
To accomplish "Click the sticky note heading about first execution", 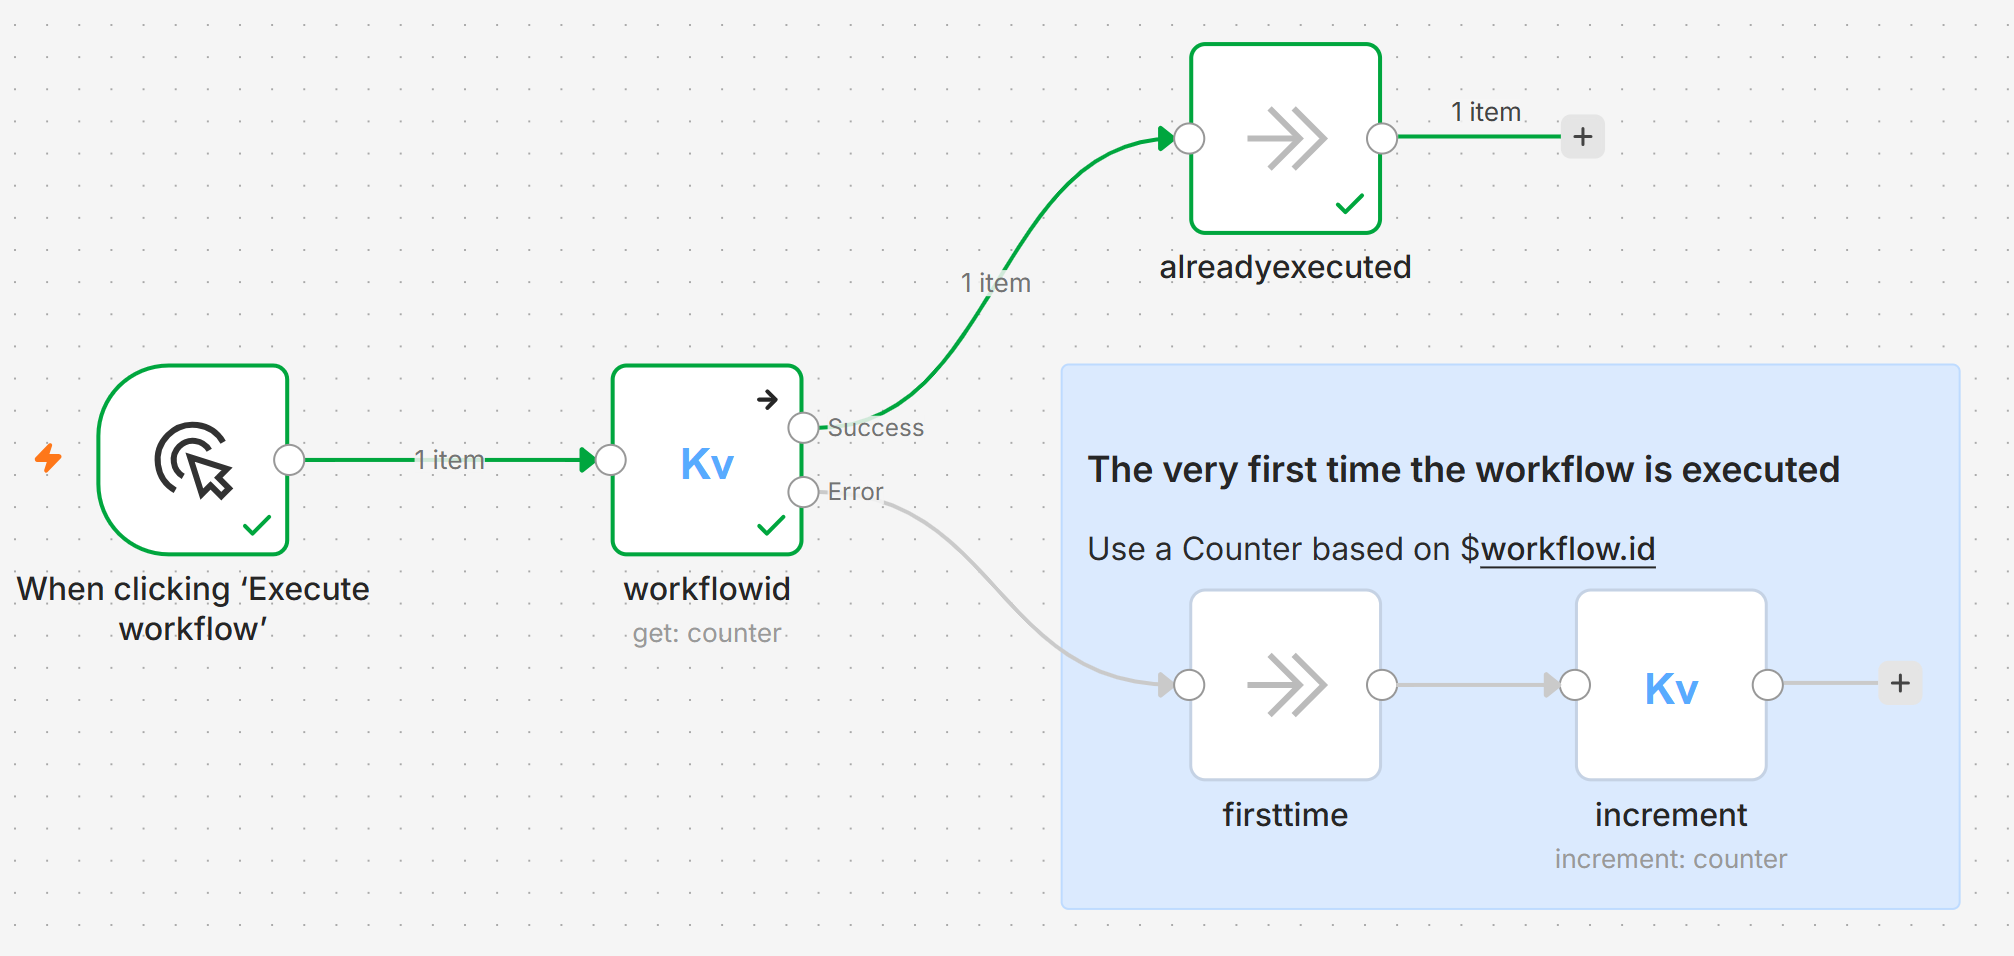I will (1464, 469).
